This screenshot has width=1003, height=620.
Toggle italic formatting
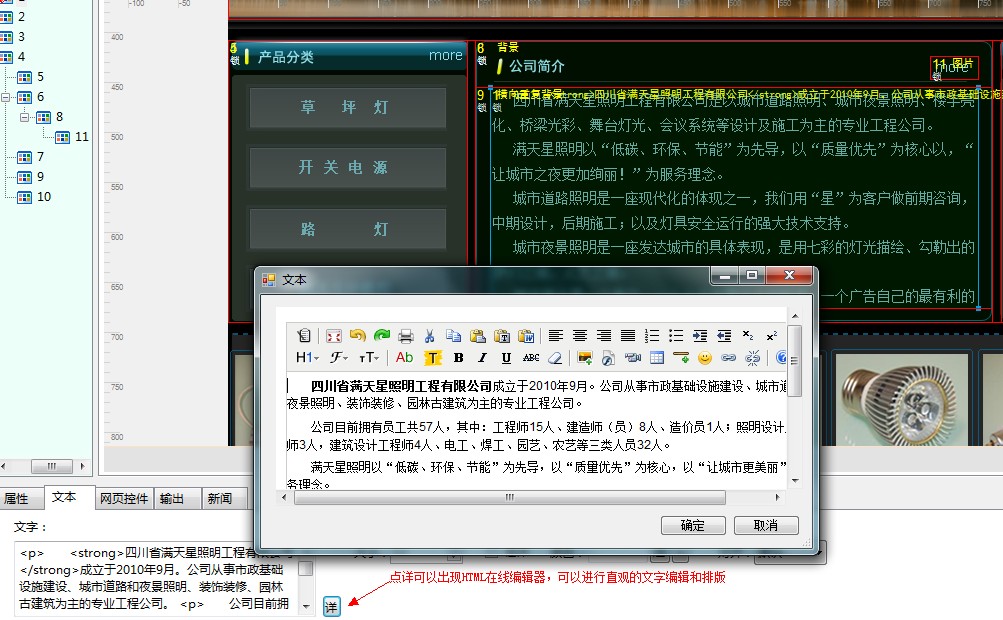coord(482,358)
